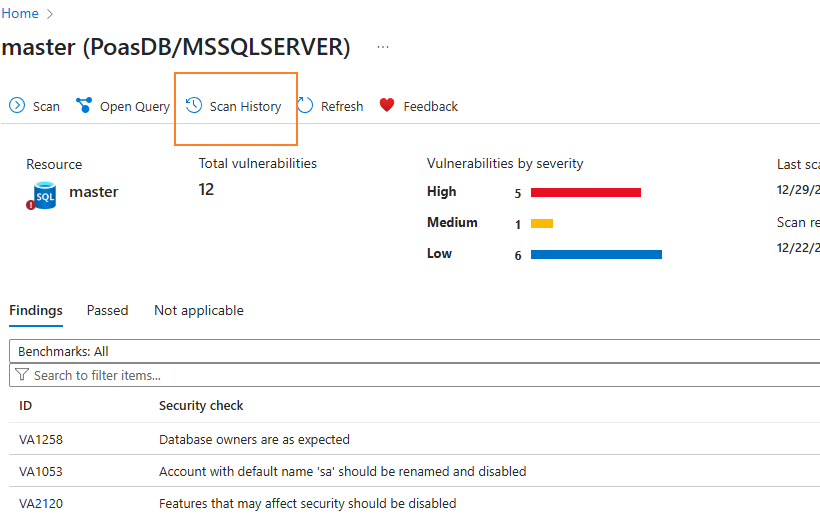Select the 'sa' account rename finding text
Viewport: 820px width, 518px height.
click(343, 471)
